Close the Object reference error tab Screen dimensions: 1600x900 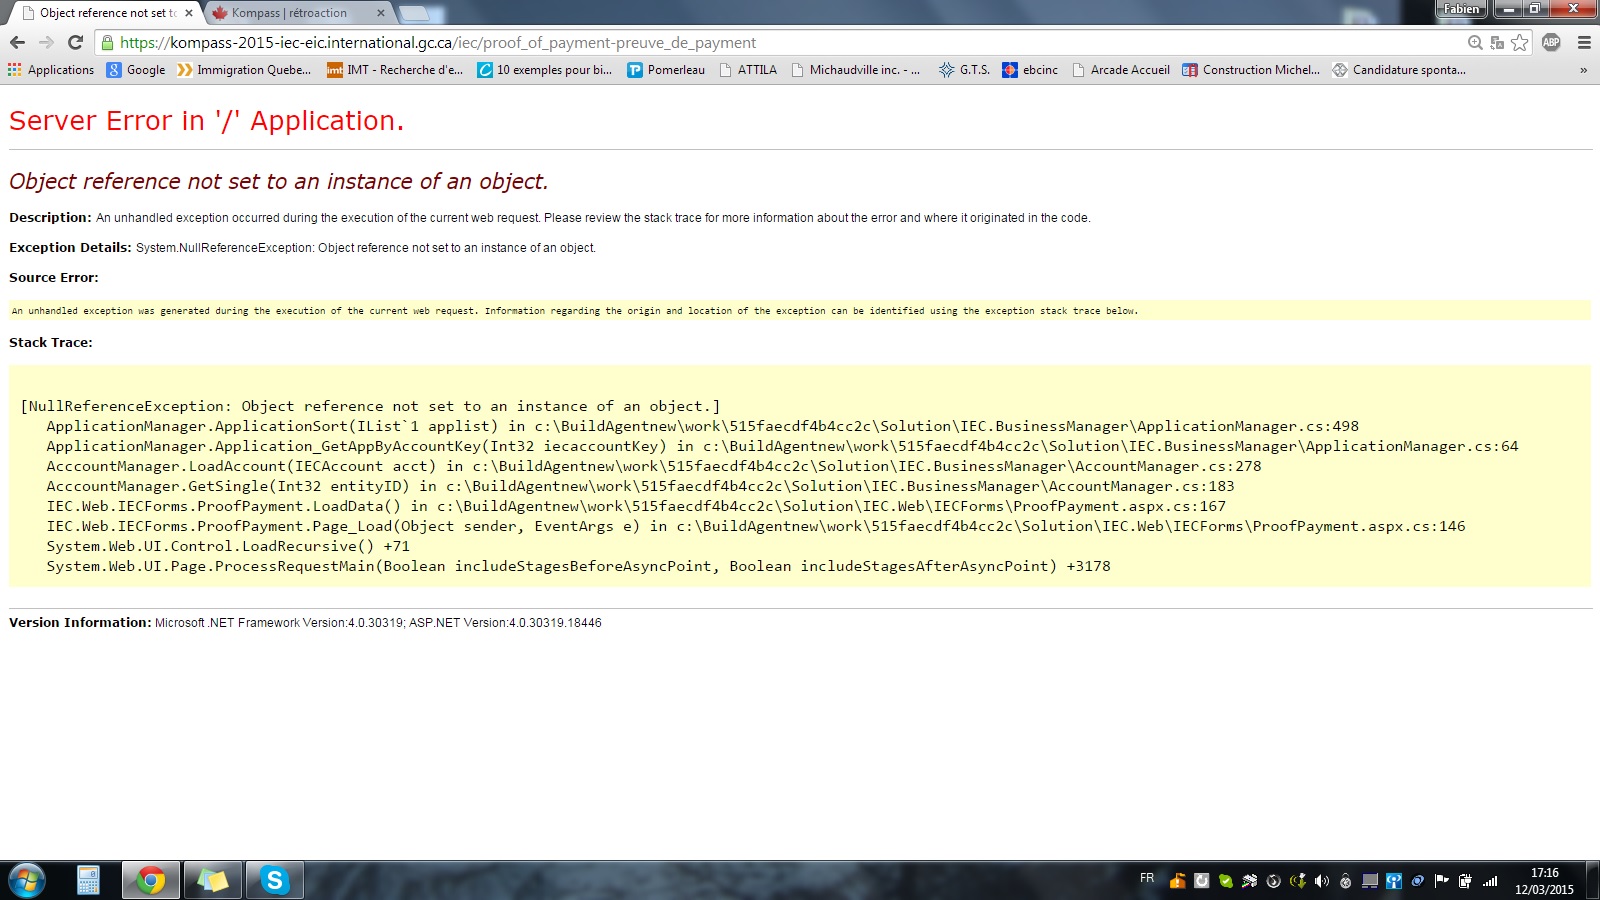(x=188, y=13)
